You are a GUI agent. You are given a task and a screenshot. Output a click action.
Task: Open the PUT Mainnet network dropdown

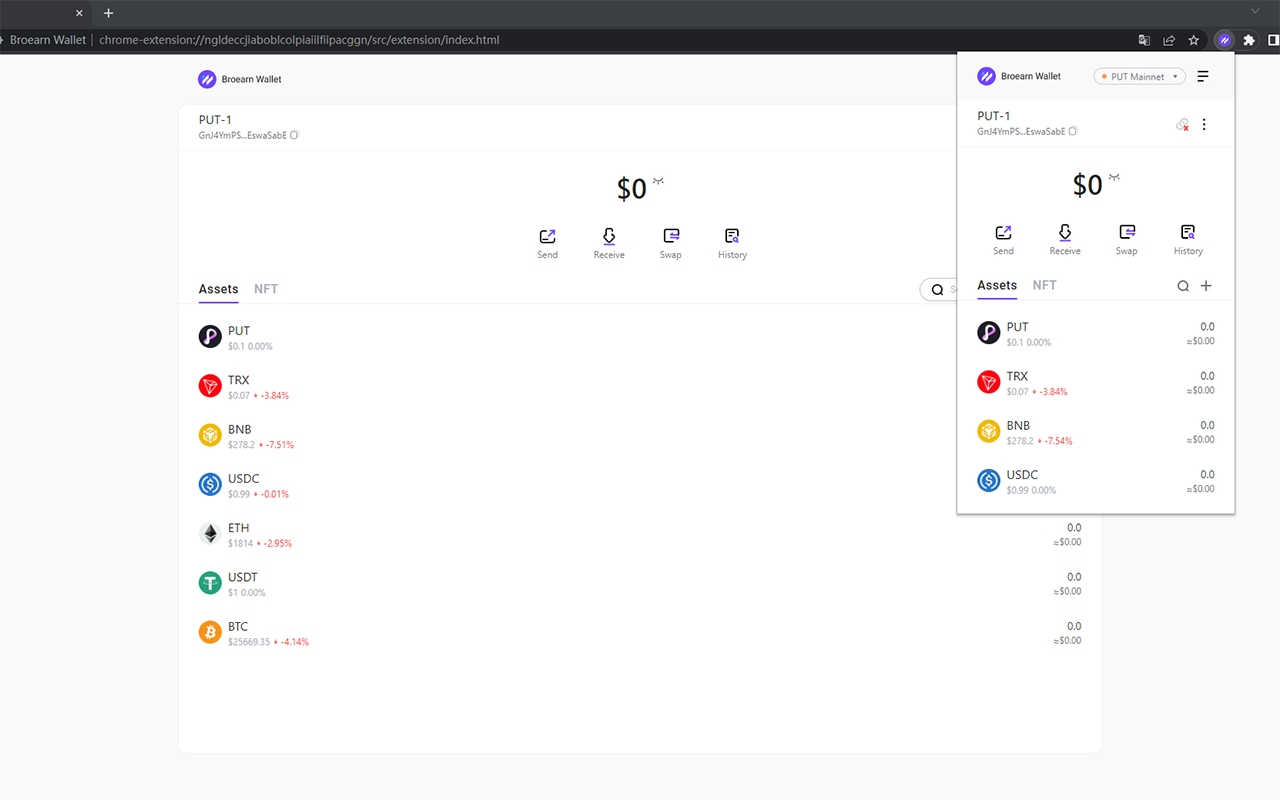click(1139, 76)
